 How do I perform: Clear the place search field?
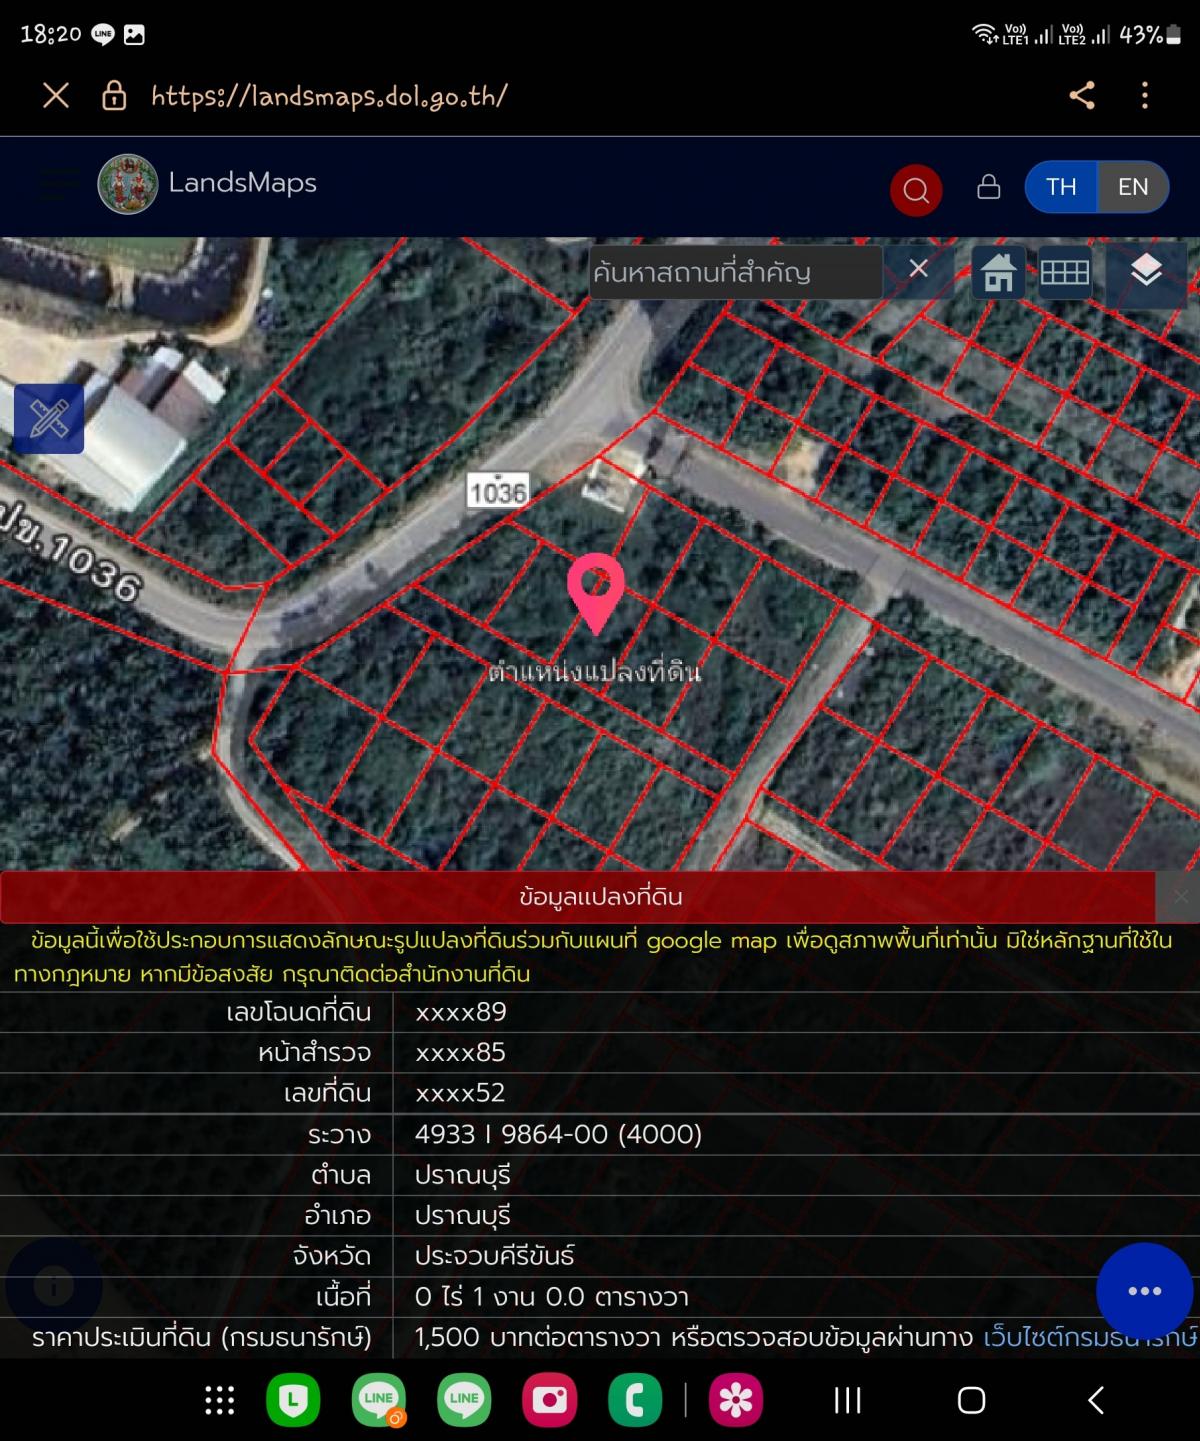tap(918, 269)
